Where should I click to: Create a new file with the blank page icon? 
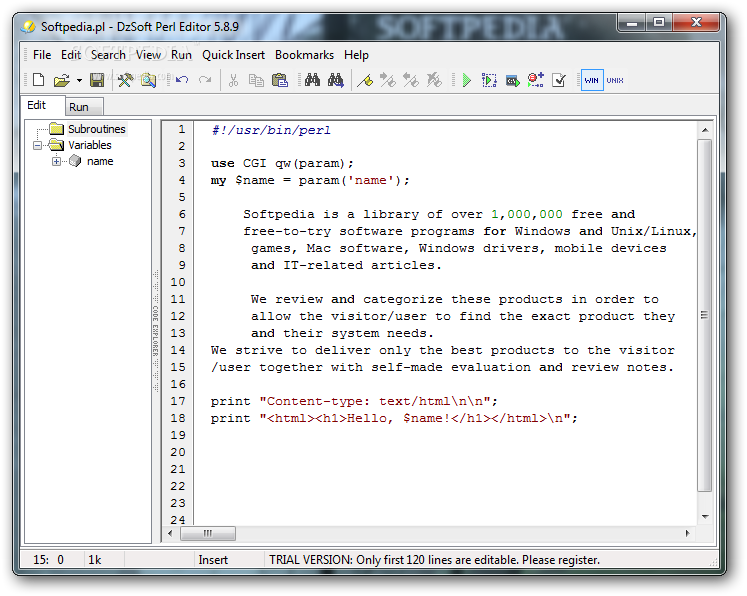tap(38, 80)
